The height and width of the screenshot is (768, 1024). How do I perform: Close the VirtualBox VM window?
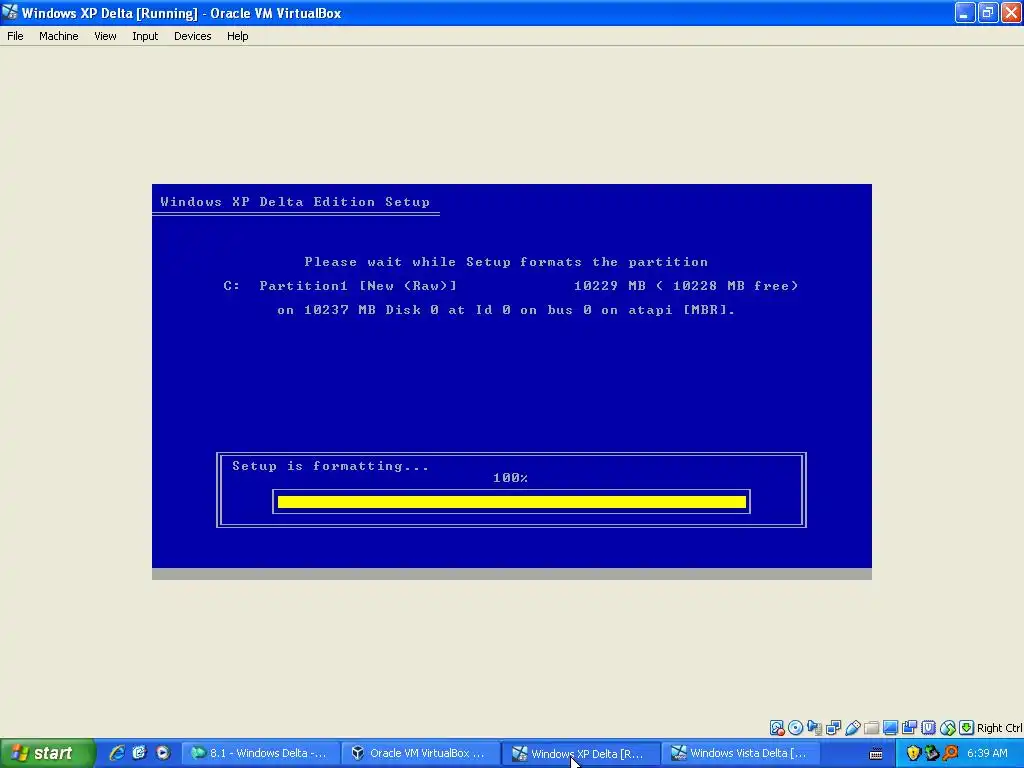click(1012, 12)
